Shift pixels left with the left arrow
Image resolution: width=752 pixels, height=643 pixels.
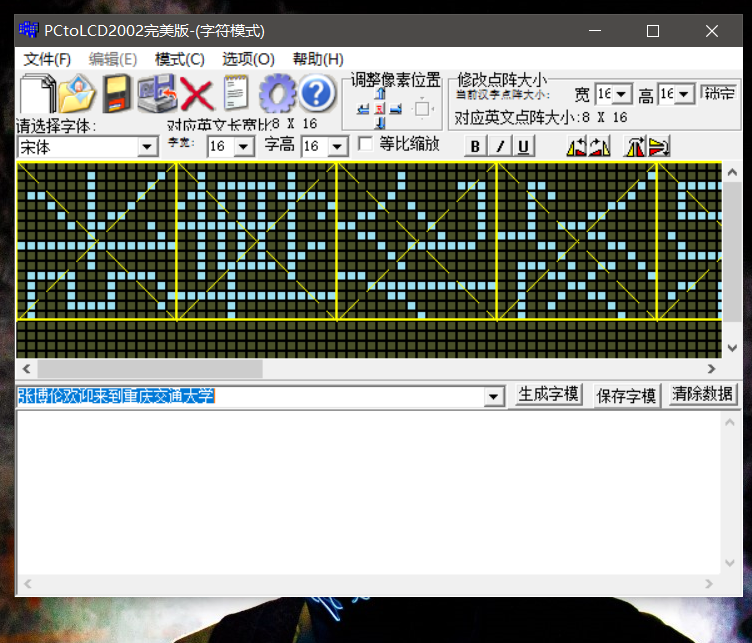click(363, 109)
